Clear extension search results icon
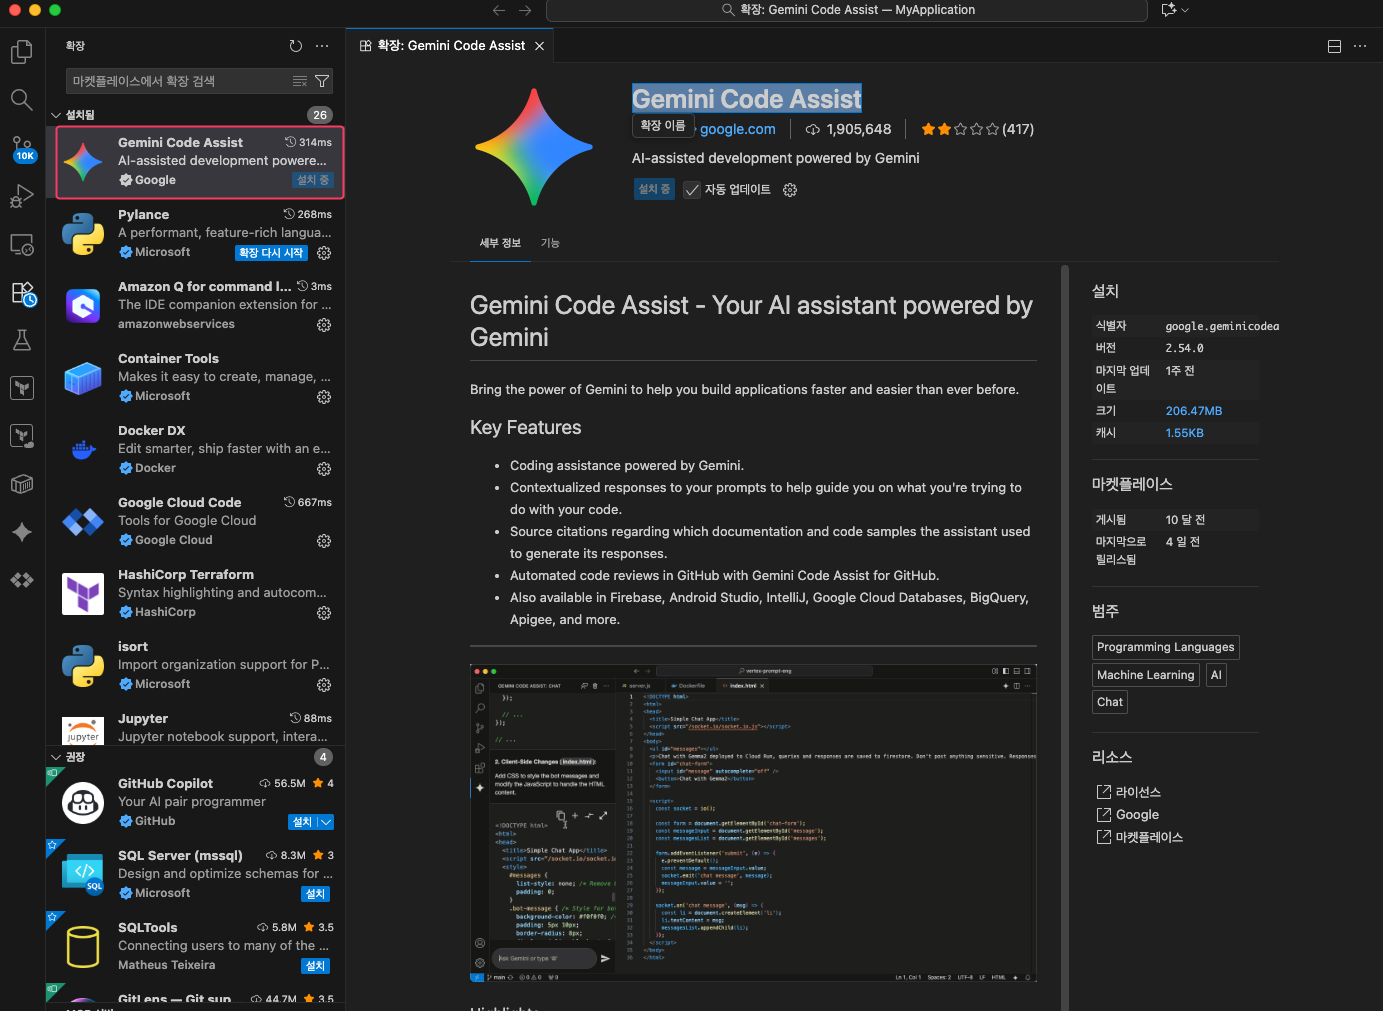1383x1011 pixels. [x=300, y=81]
